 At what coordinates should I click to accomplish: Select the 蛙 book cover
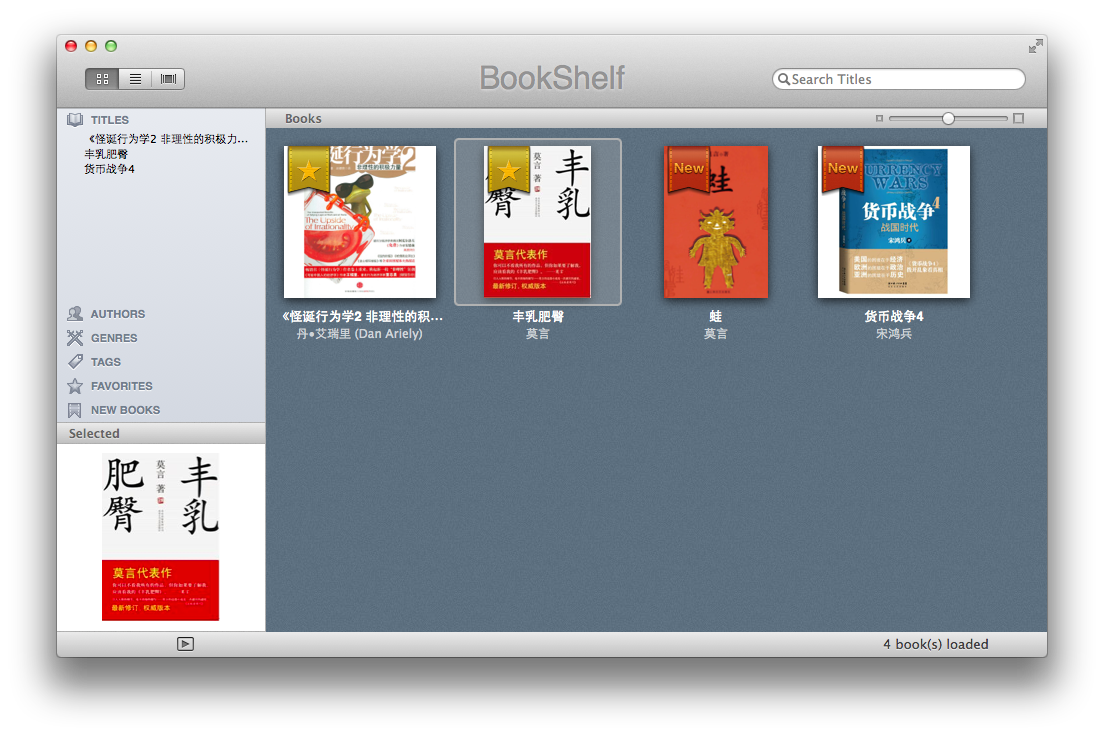click(715, 222)
